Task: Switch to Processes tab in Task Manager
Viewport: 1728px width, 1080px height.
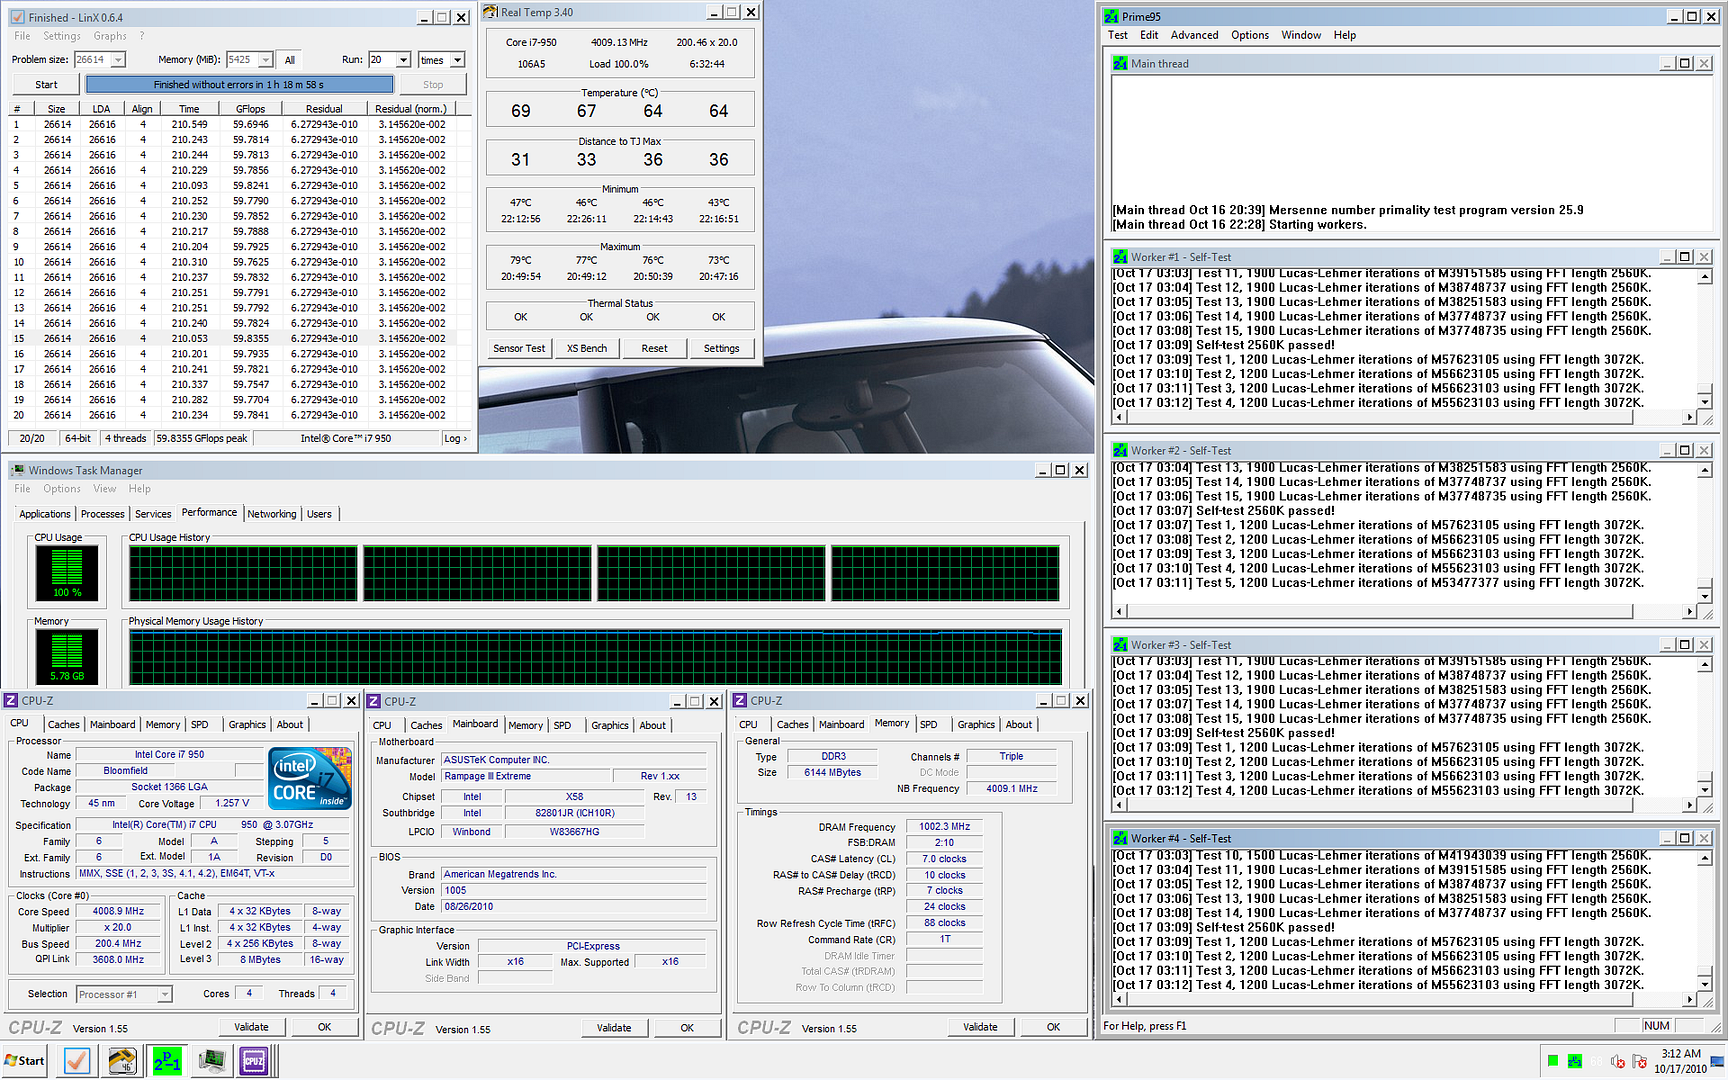Action: [x=103, y=514]
